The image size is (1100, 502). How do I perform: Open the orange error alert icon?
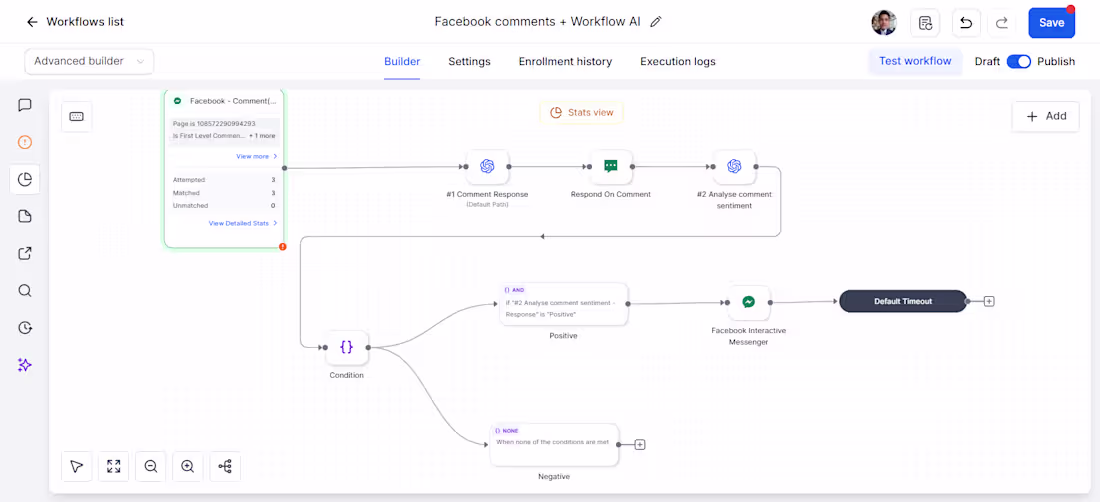pos(25,142)
